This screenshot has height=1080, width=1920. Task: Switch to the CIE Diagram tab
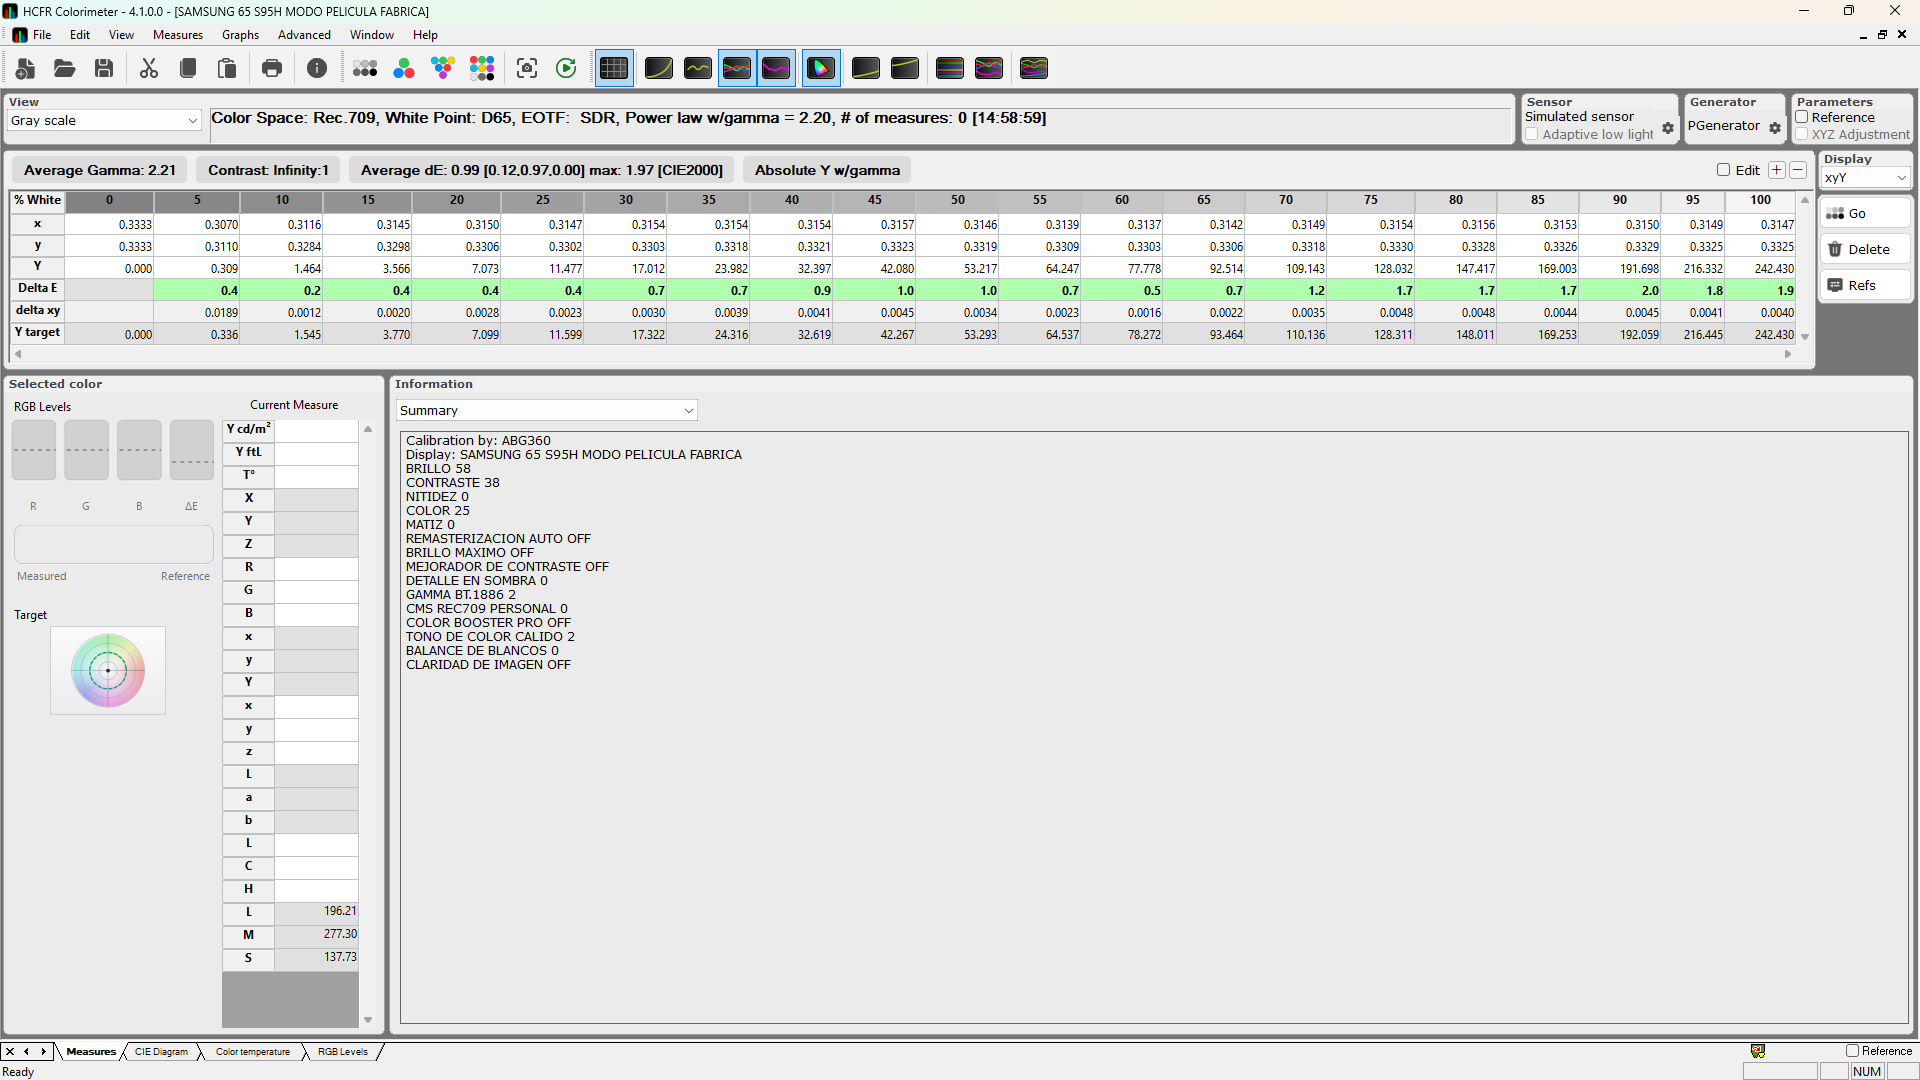click(x=161, y=1051)
